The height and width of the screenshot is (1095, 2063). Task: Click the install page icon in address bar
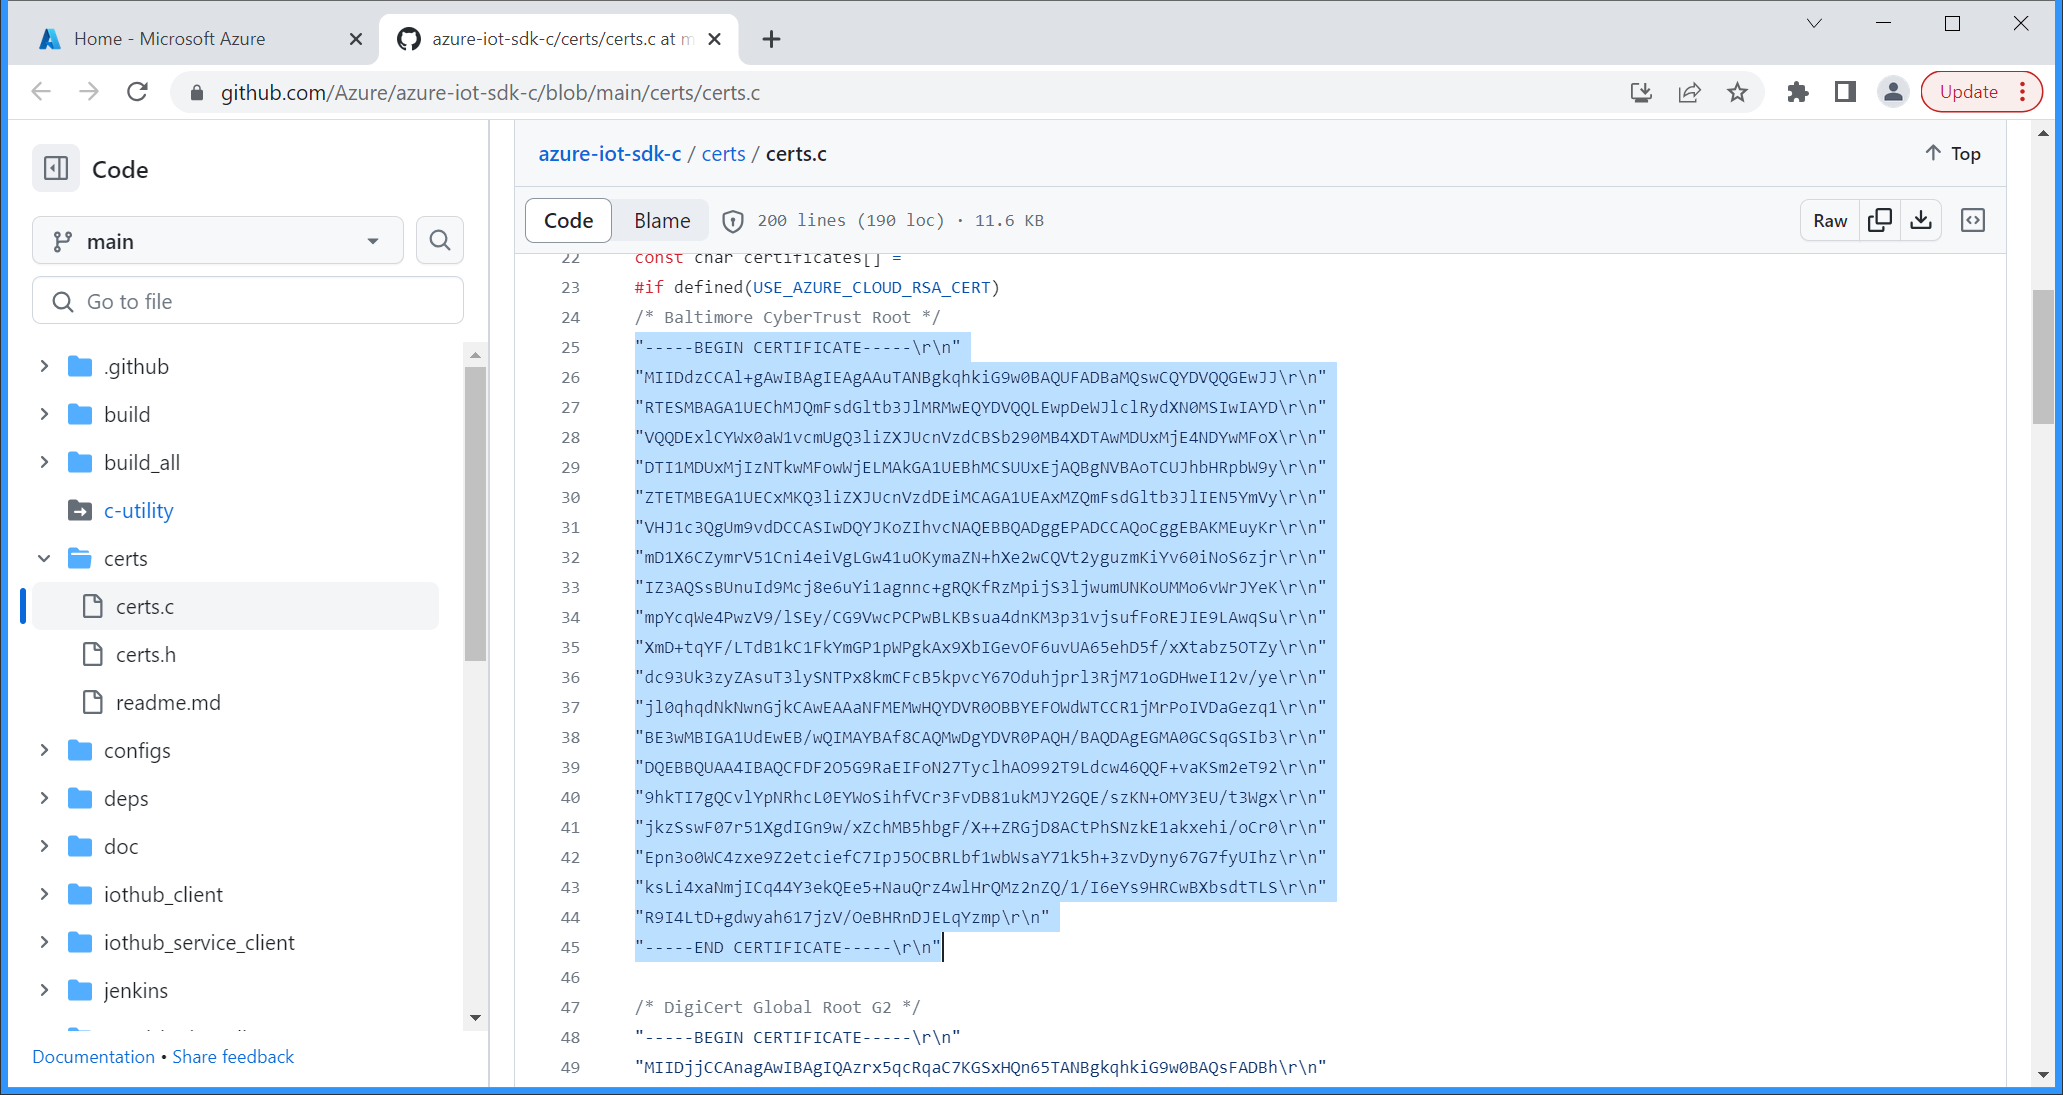[x=1641, y=91]
